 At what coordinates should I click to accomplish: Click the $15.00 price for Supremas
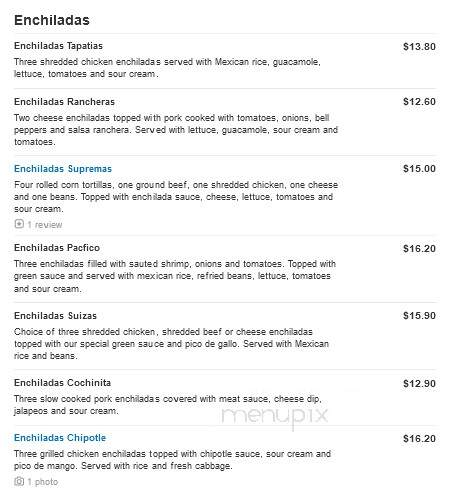pyautogui.click(x=419, y=169)
